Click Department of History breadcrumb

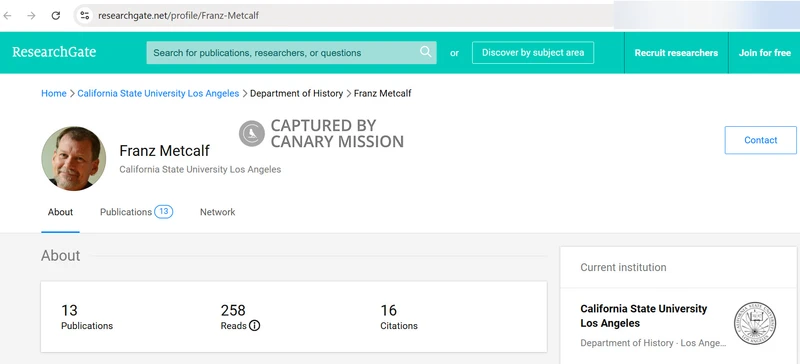(x=296, y=93)
